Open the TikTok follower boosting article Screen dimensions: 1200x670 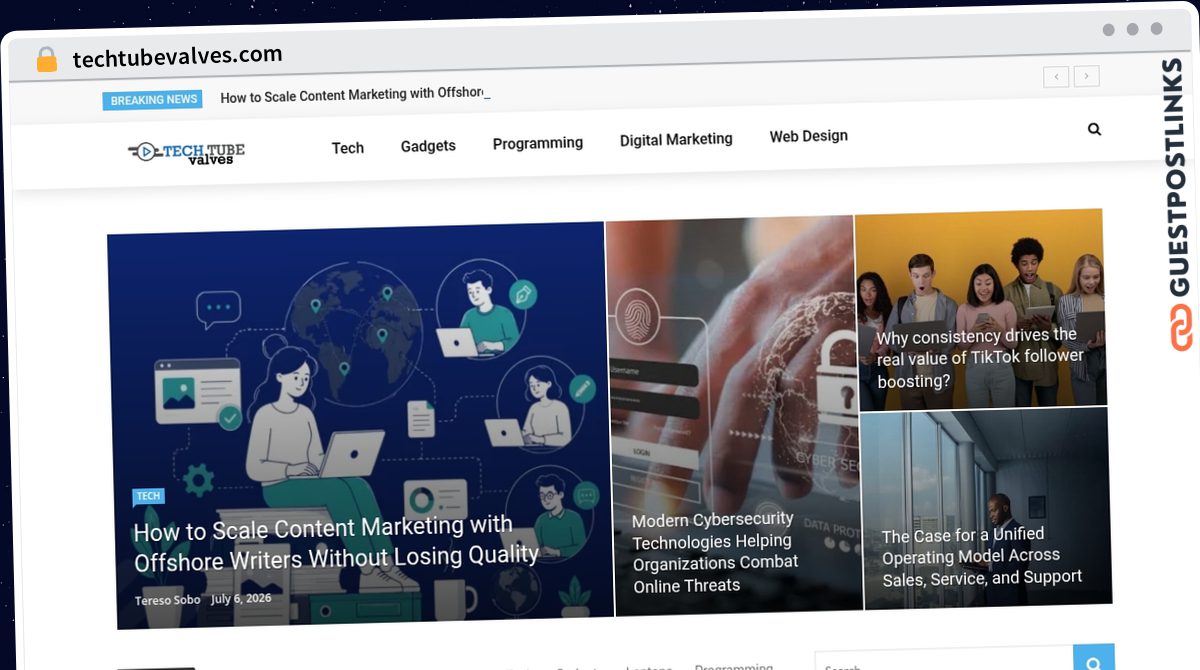980,358
